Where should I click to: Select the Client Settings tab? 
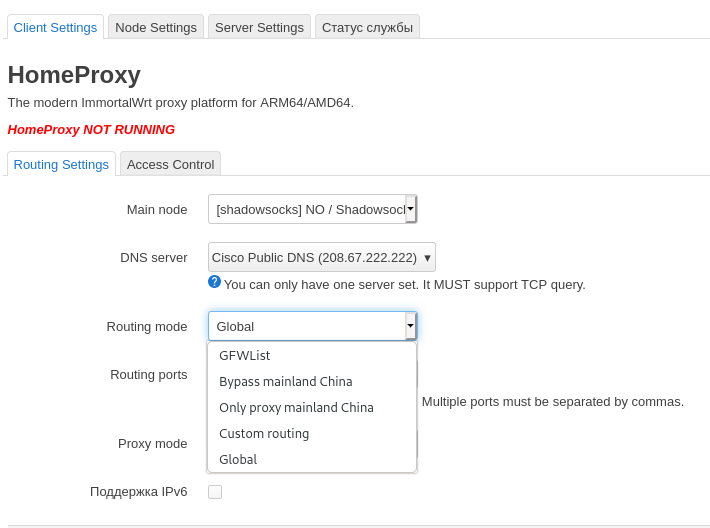click(56, 27)
